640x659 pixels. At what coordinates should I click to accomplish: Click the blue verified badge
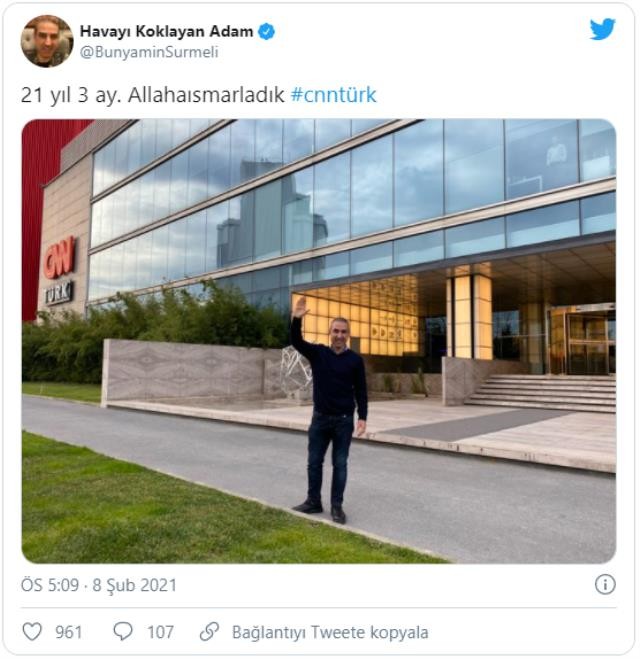coord(266,32)
